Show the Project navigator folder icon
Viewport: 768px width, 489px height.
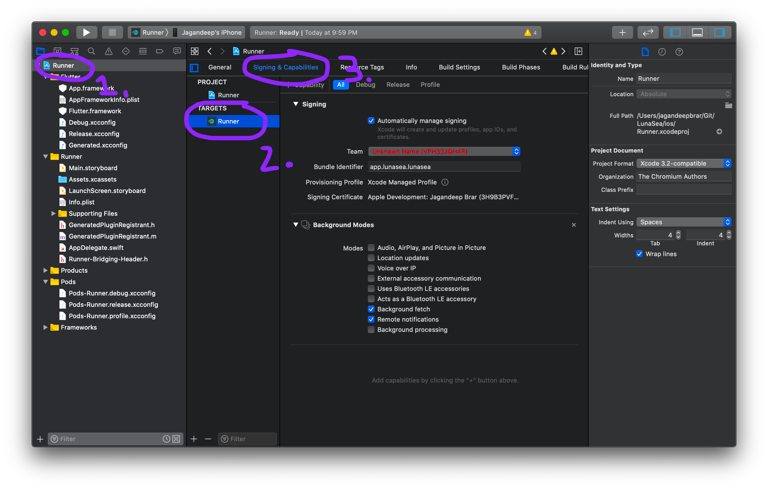(x=41, y=51)
